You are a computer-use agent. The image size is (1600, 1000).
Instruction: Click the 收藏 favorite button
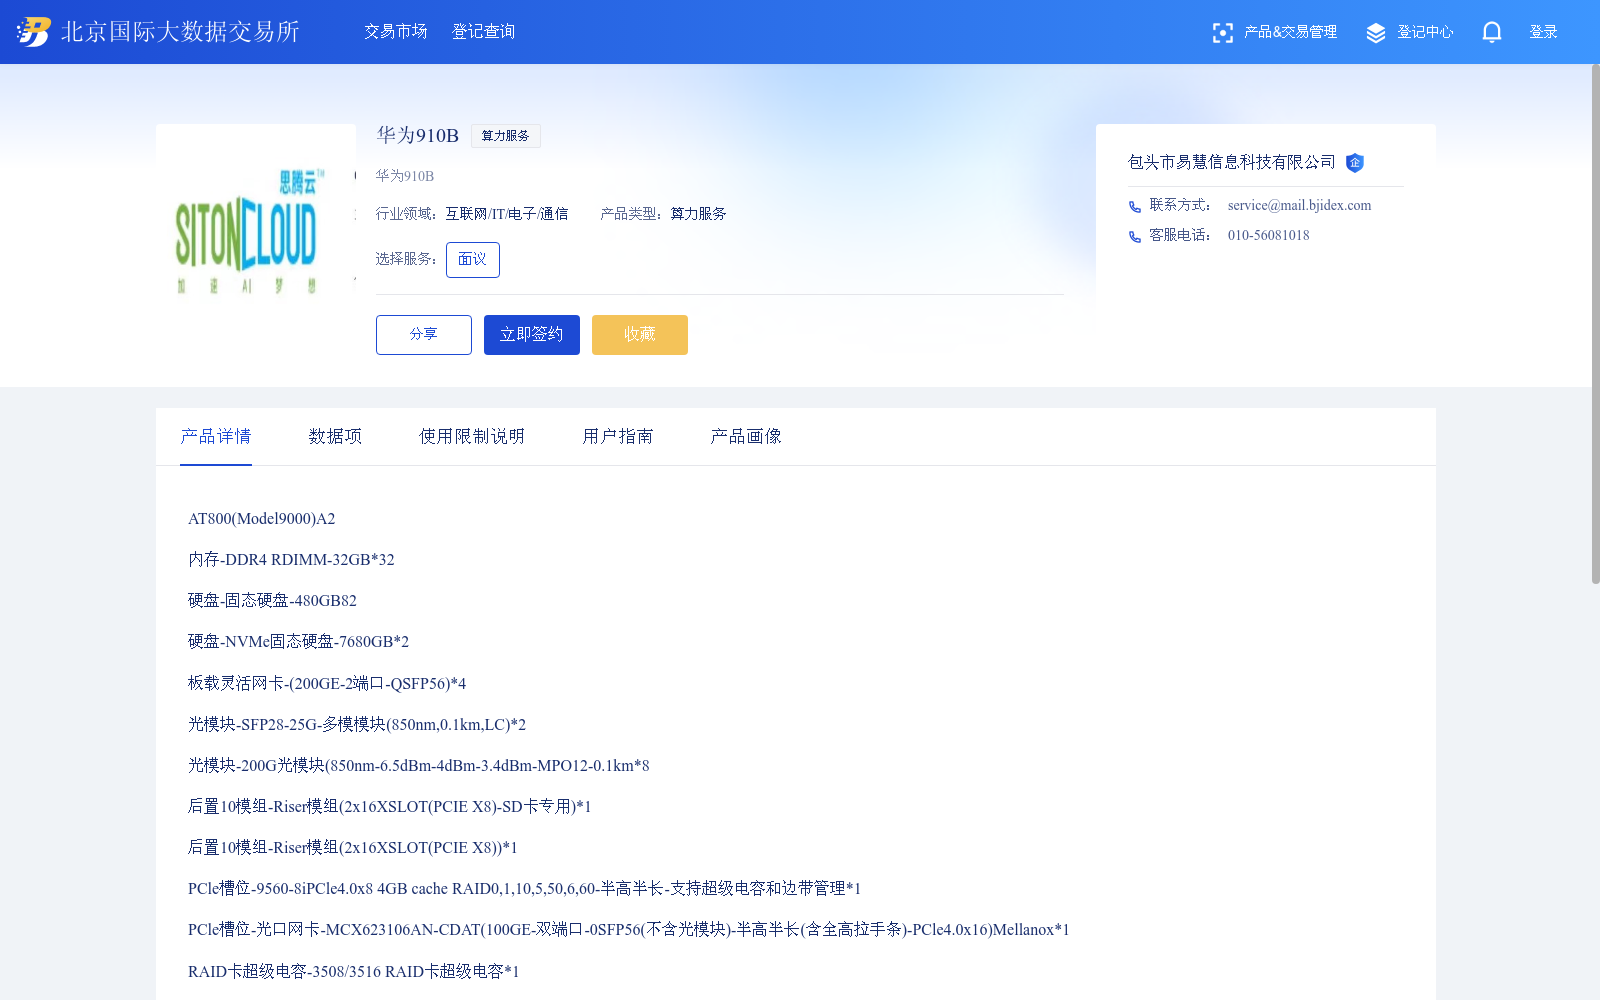tap(640, 335)
